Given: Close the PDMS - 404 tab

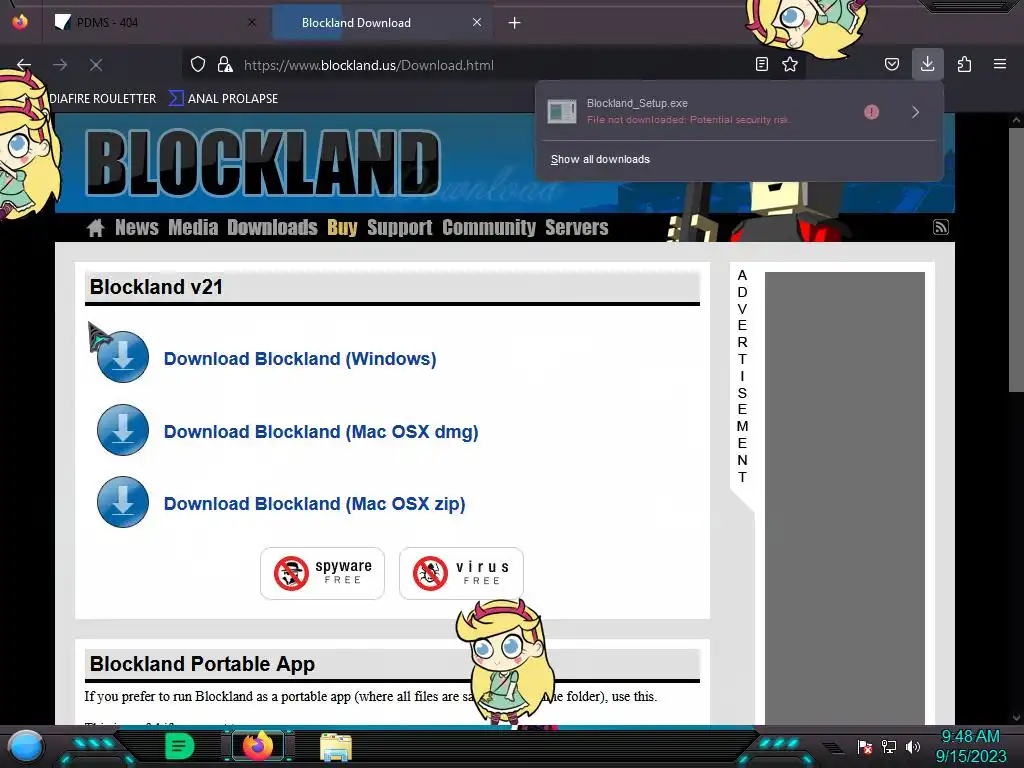Looking at the screenshot, I should (x=252, y=23).
